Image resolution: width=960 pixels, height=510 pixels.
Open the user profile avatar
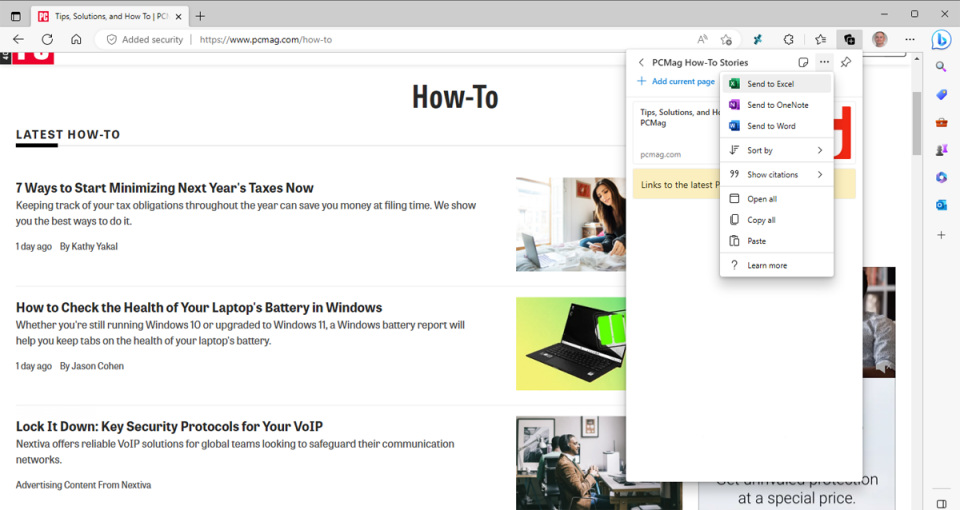(880, 39)
